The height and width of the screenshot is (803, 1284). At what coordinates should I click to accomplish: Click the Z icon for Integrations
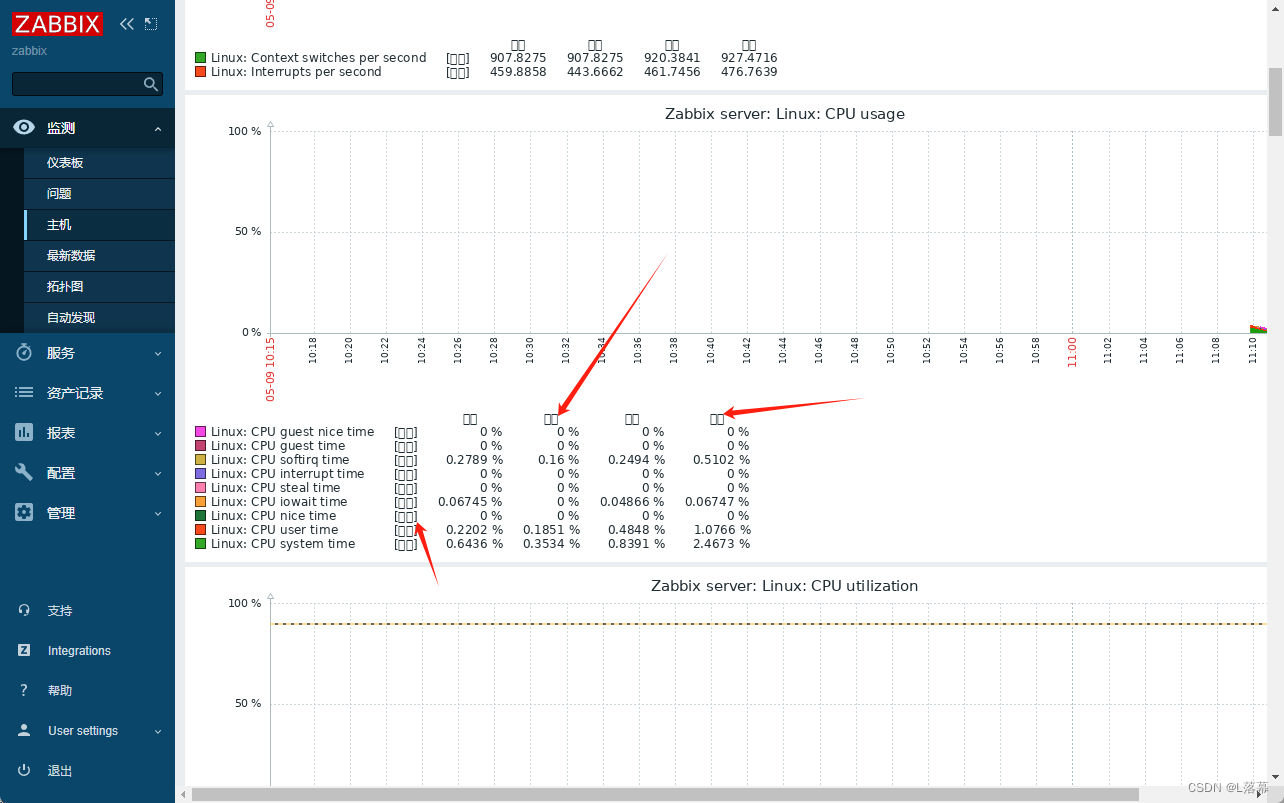[x=24, y=651]
